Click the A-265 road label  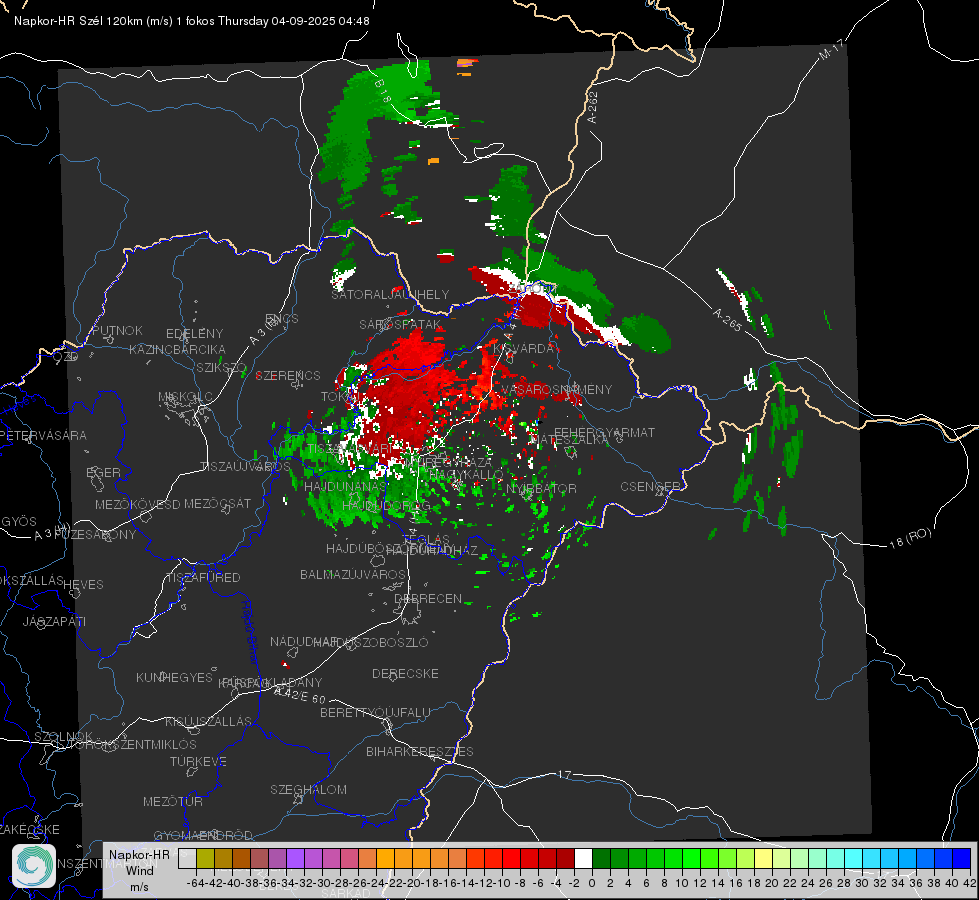click(727, 320)
